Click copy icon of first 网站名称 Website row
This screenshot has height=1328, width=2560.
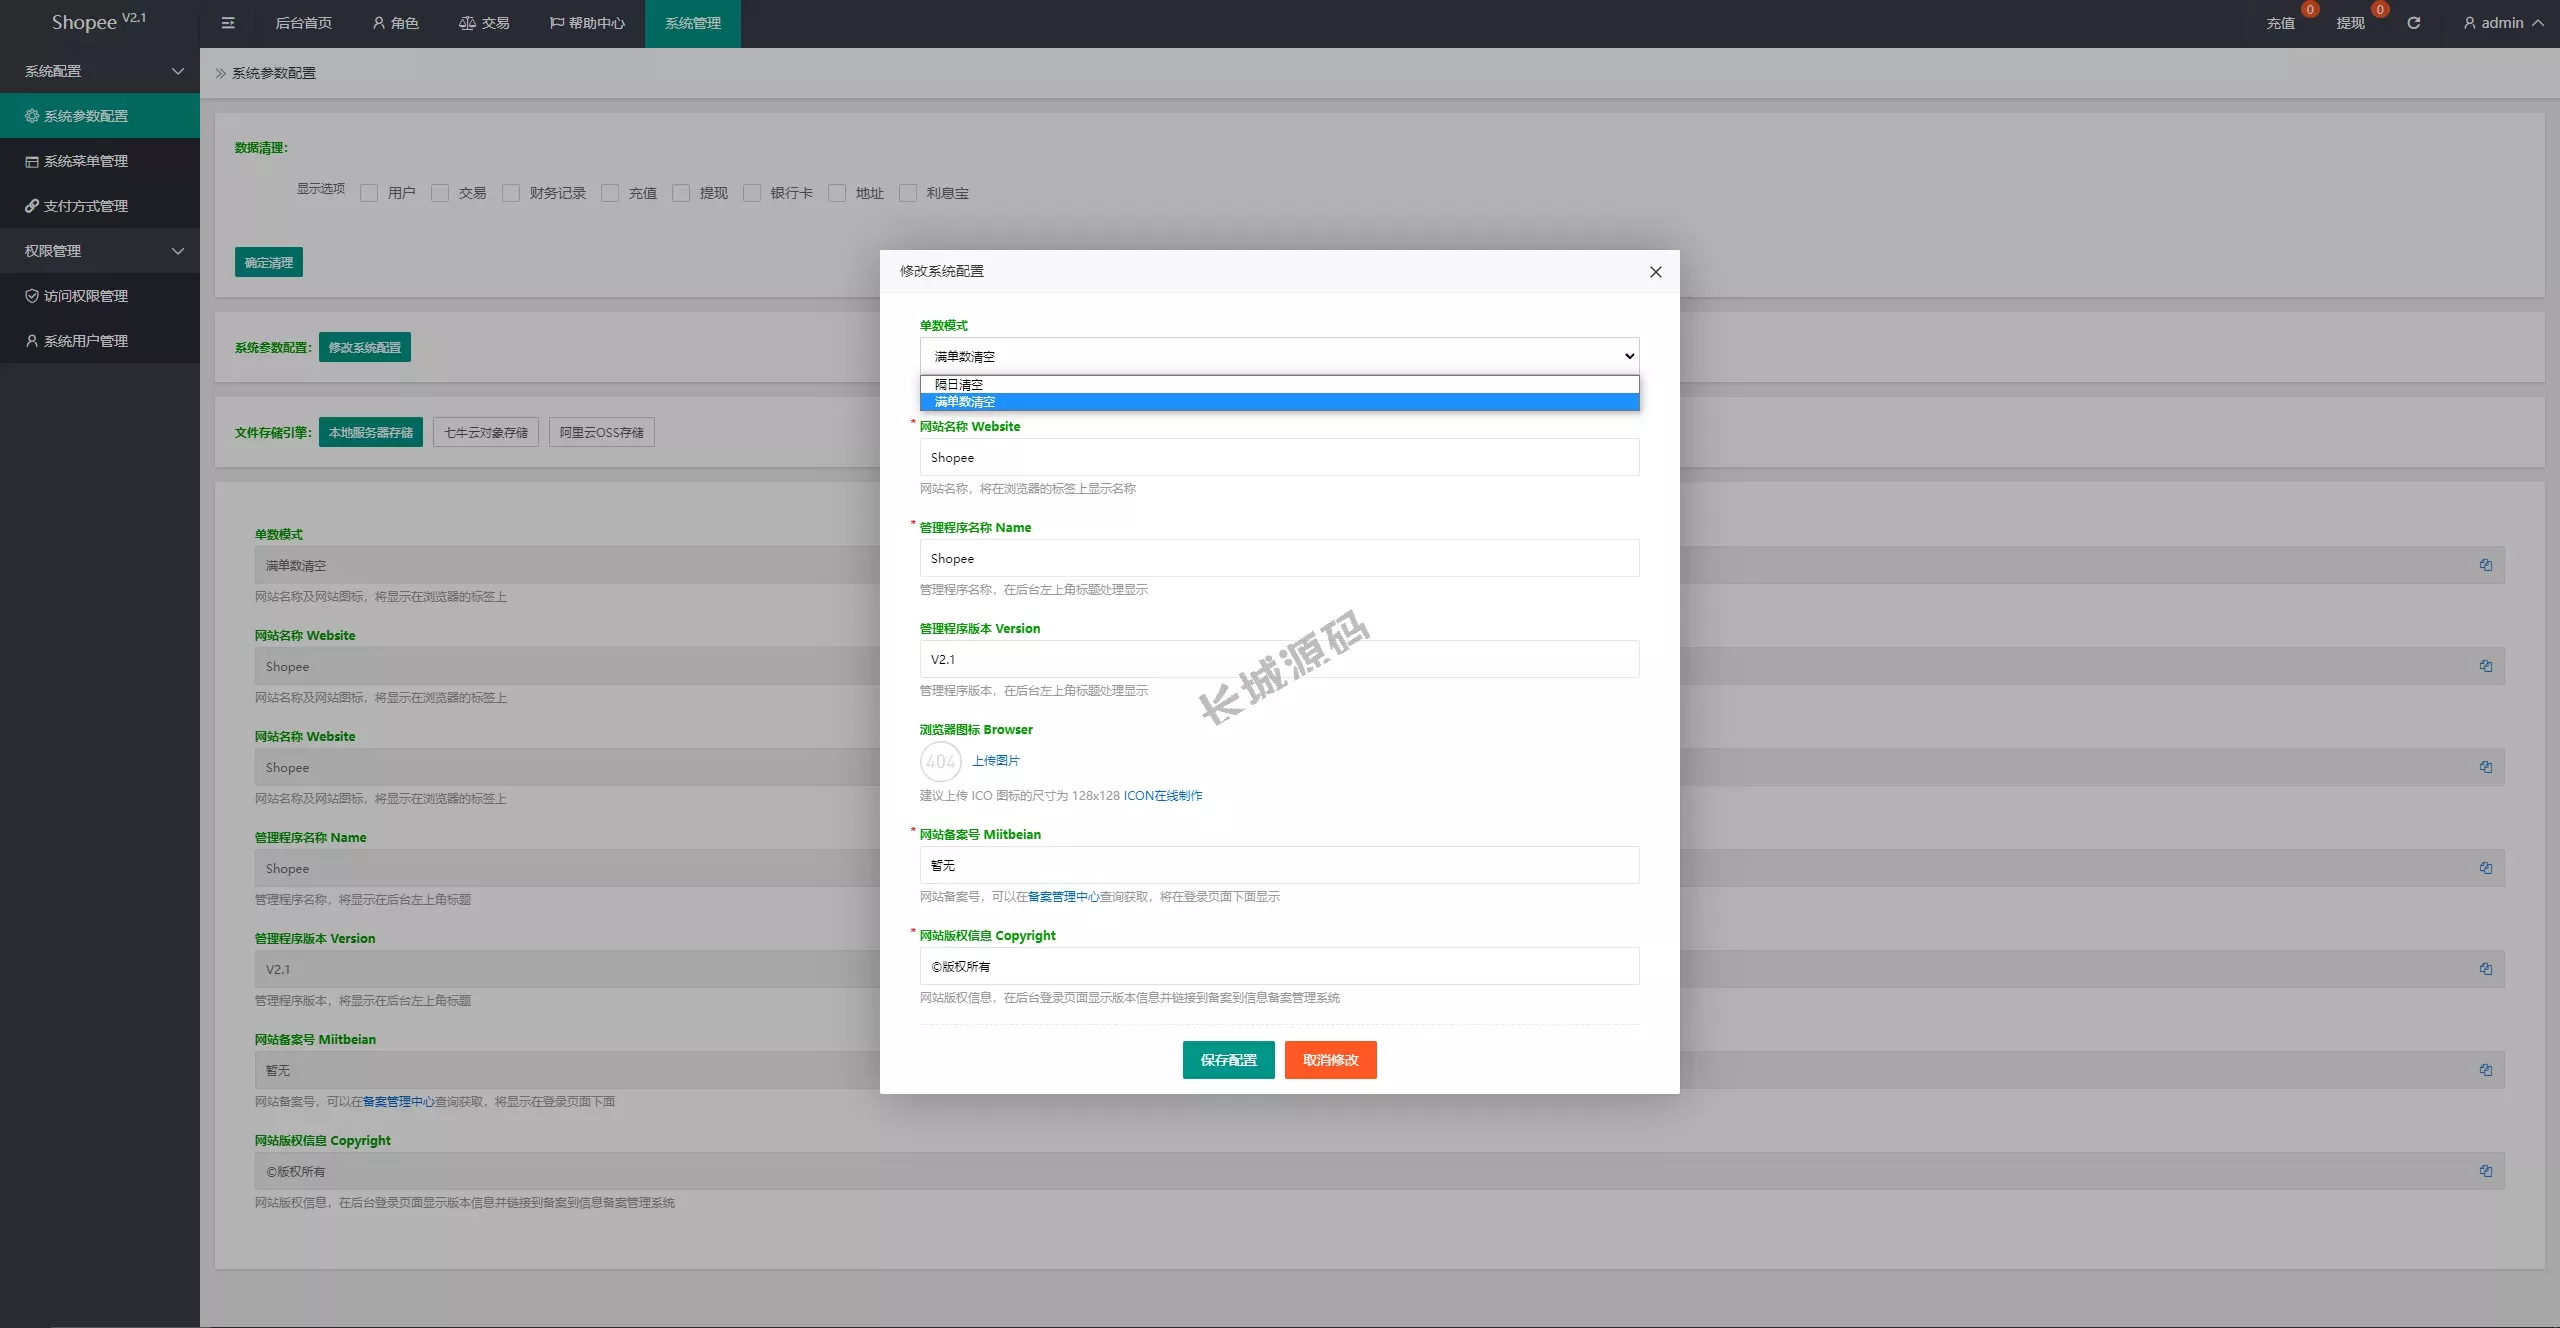(x=2485, y=666)
